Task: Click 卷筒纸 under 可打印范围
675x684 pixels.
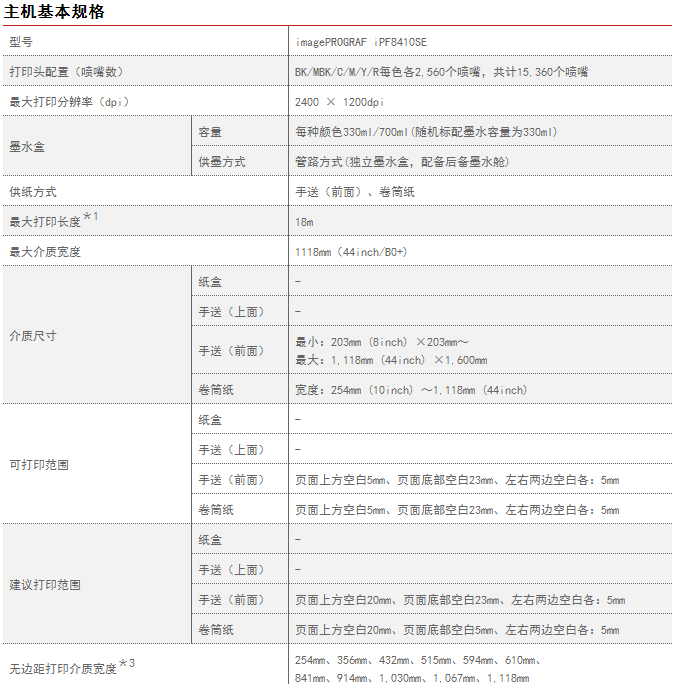Action: coord(216,510)
